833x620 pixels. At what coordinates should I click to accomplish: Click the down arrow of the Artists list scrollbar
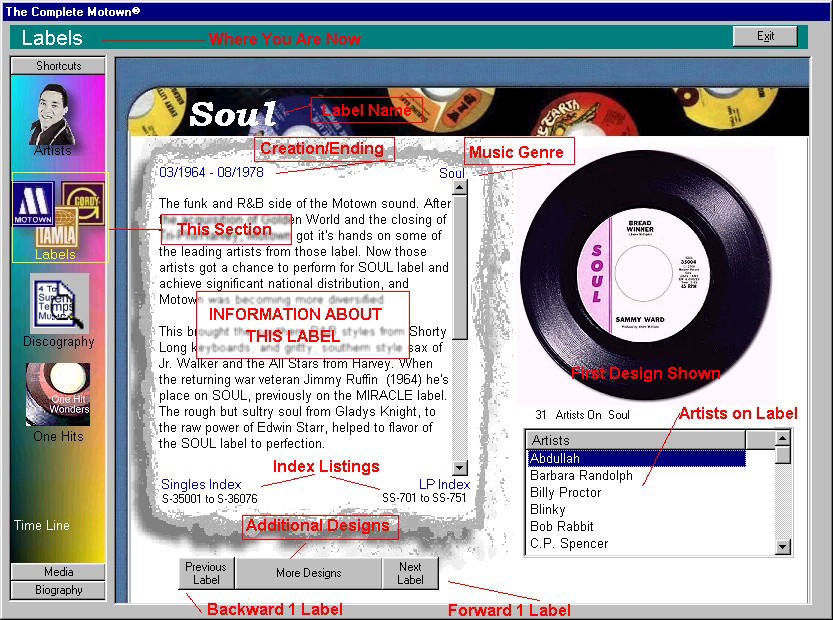click(x=783, y=547)
